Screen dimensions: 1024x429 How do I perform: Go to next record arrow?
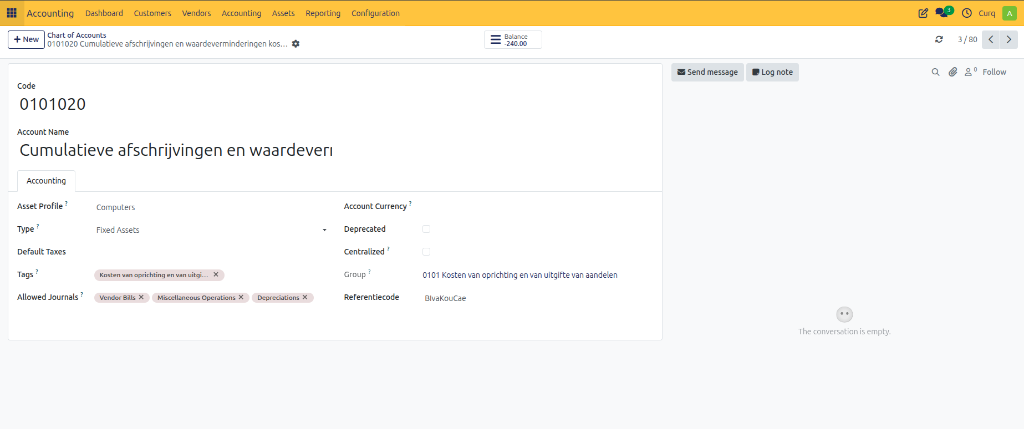[x=1009, y=39]
